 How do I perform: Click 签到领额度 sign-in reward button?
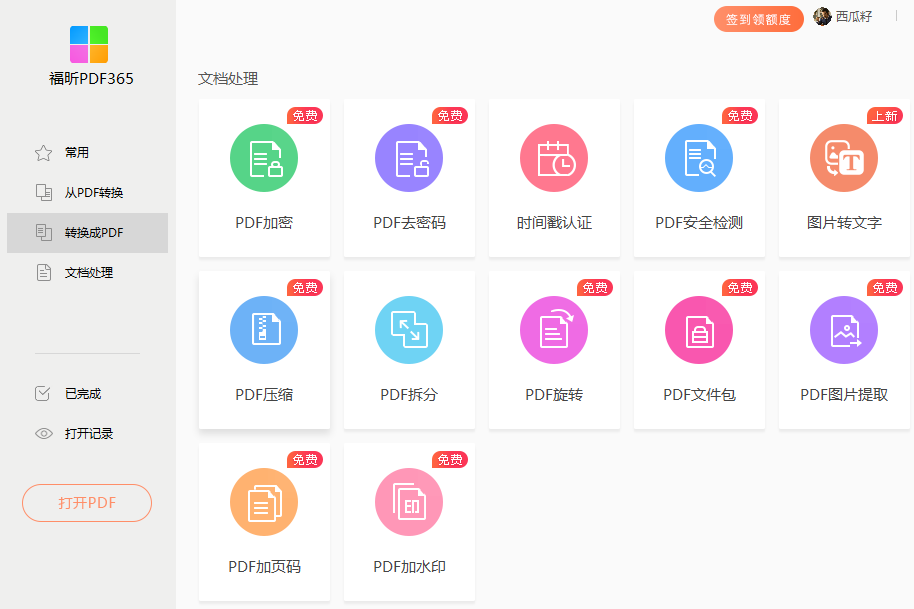(758, 18)
